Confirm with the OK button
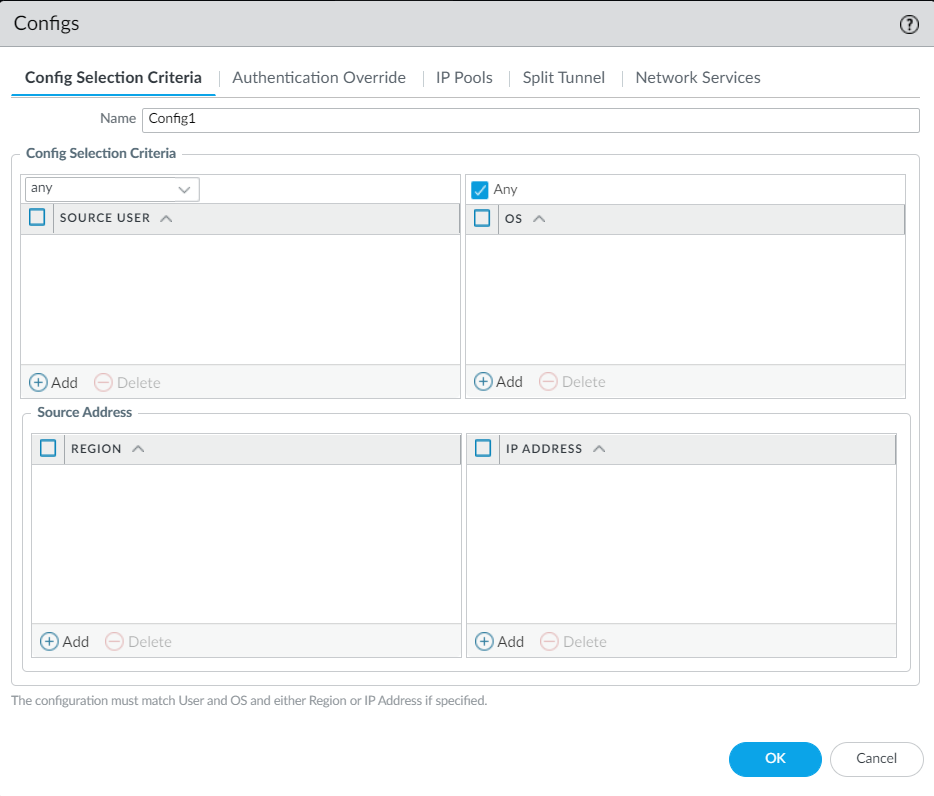The width and height of the screenshot is (934, 796). point(775,759)
